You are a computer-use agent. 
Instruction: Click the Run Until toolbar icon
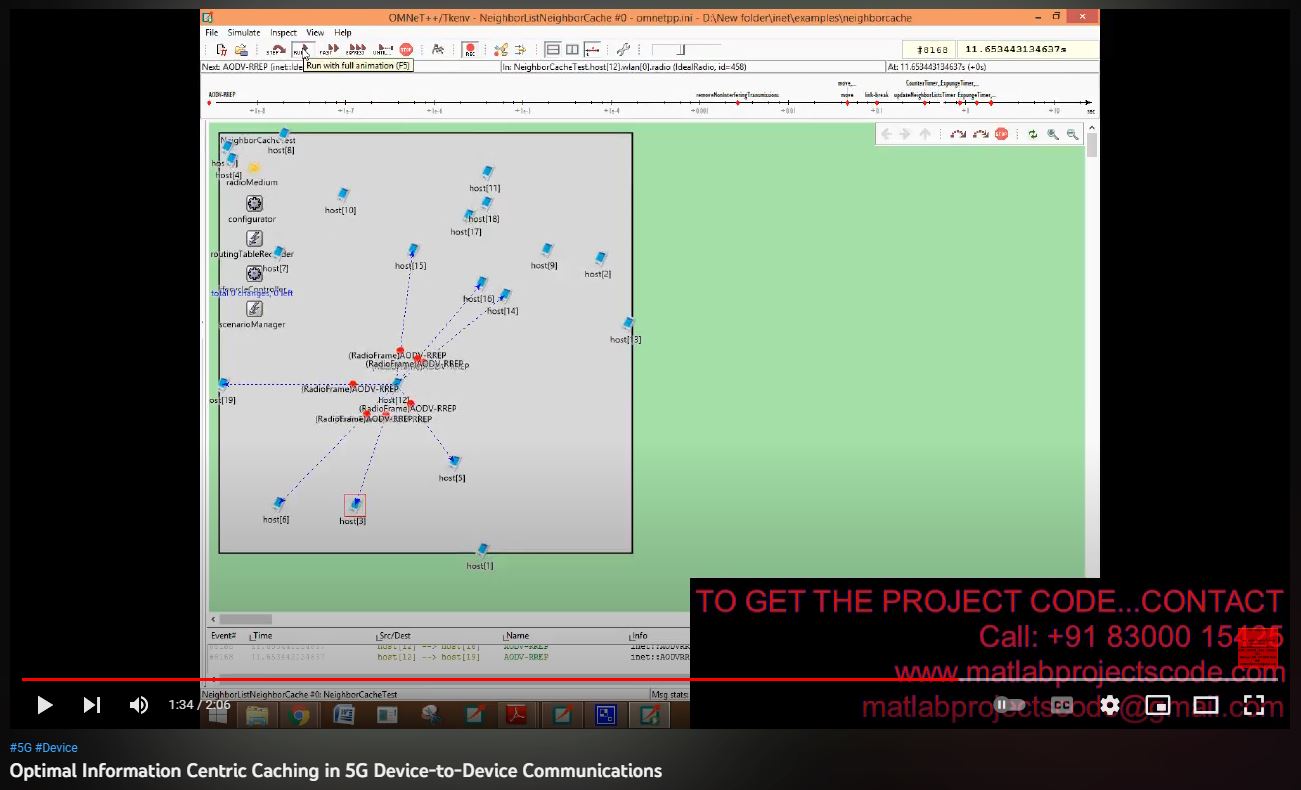(x=382, y=49)
